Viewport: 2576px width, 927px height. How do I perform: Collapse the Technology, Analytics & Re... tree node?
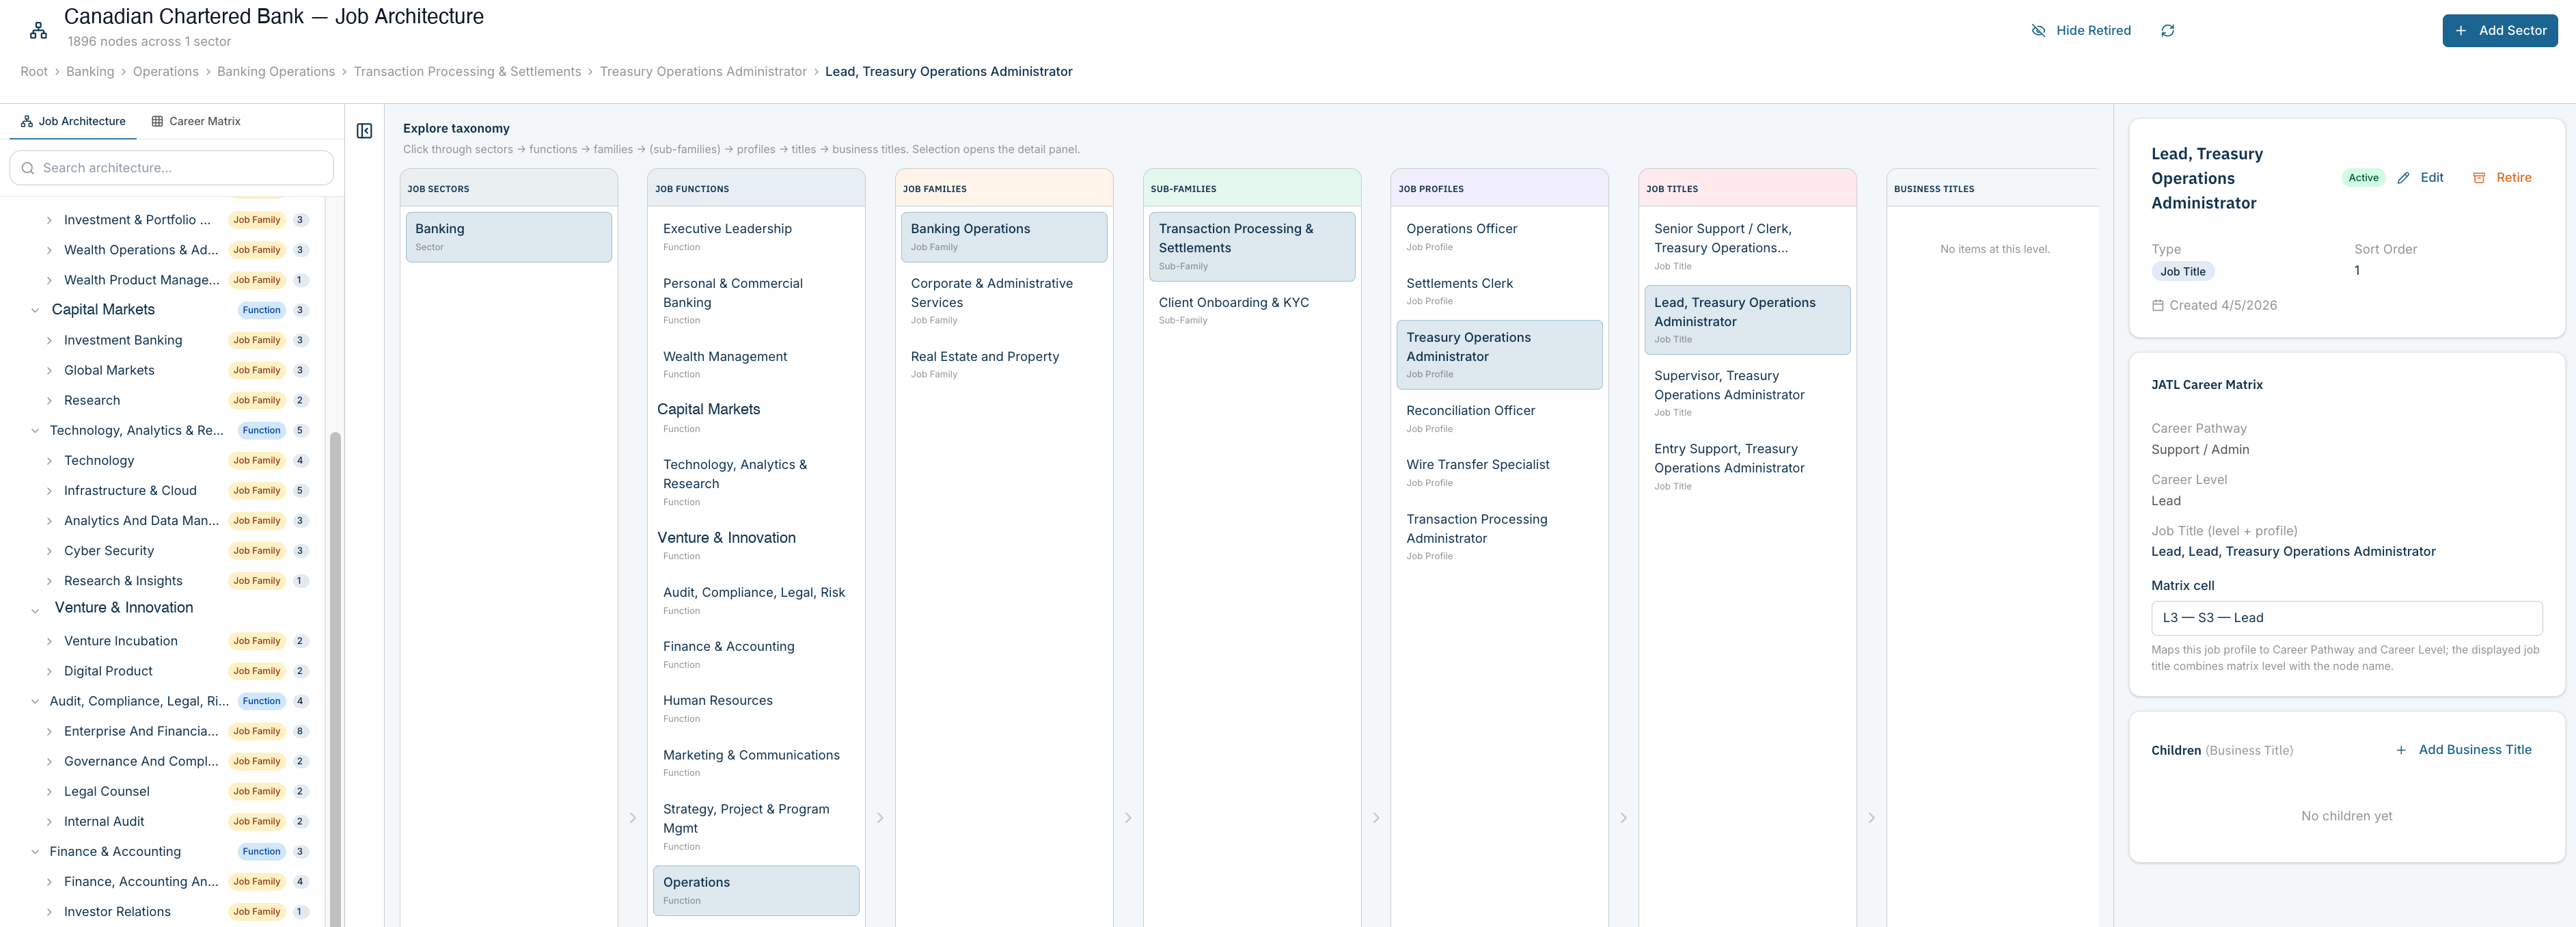point(35,431)
